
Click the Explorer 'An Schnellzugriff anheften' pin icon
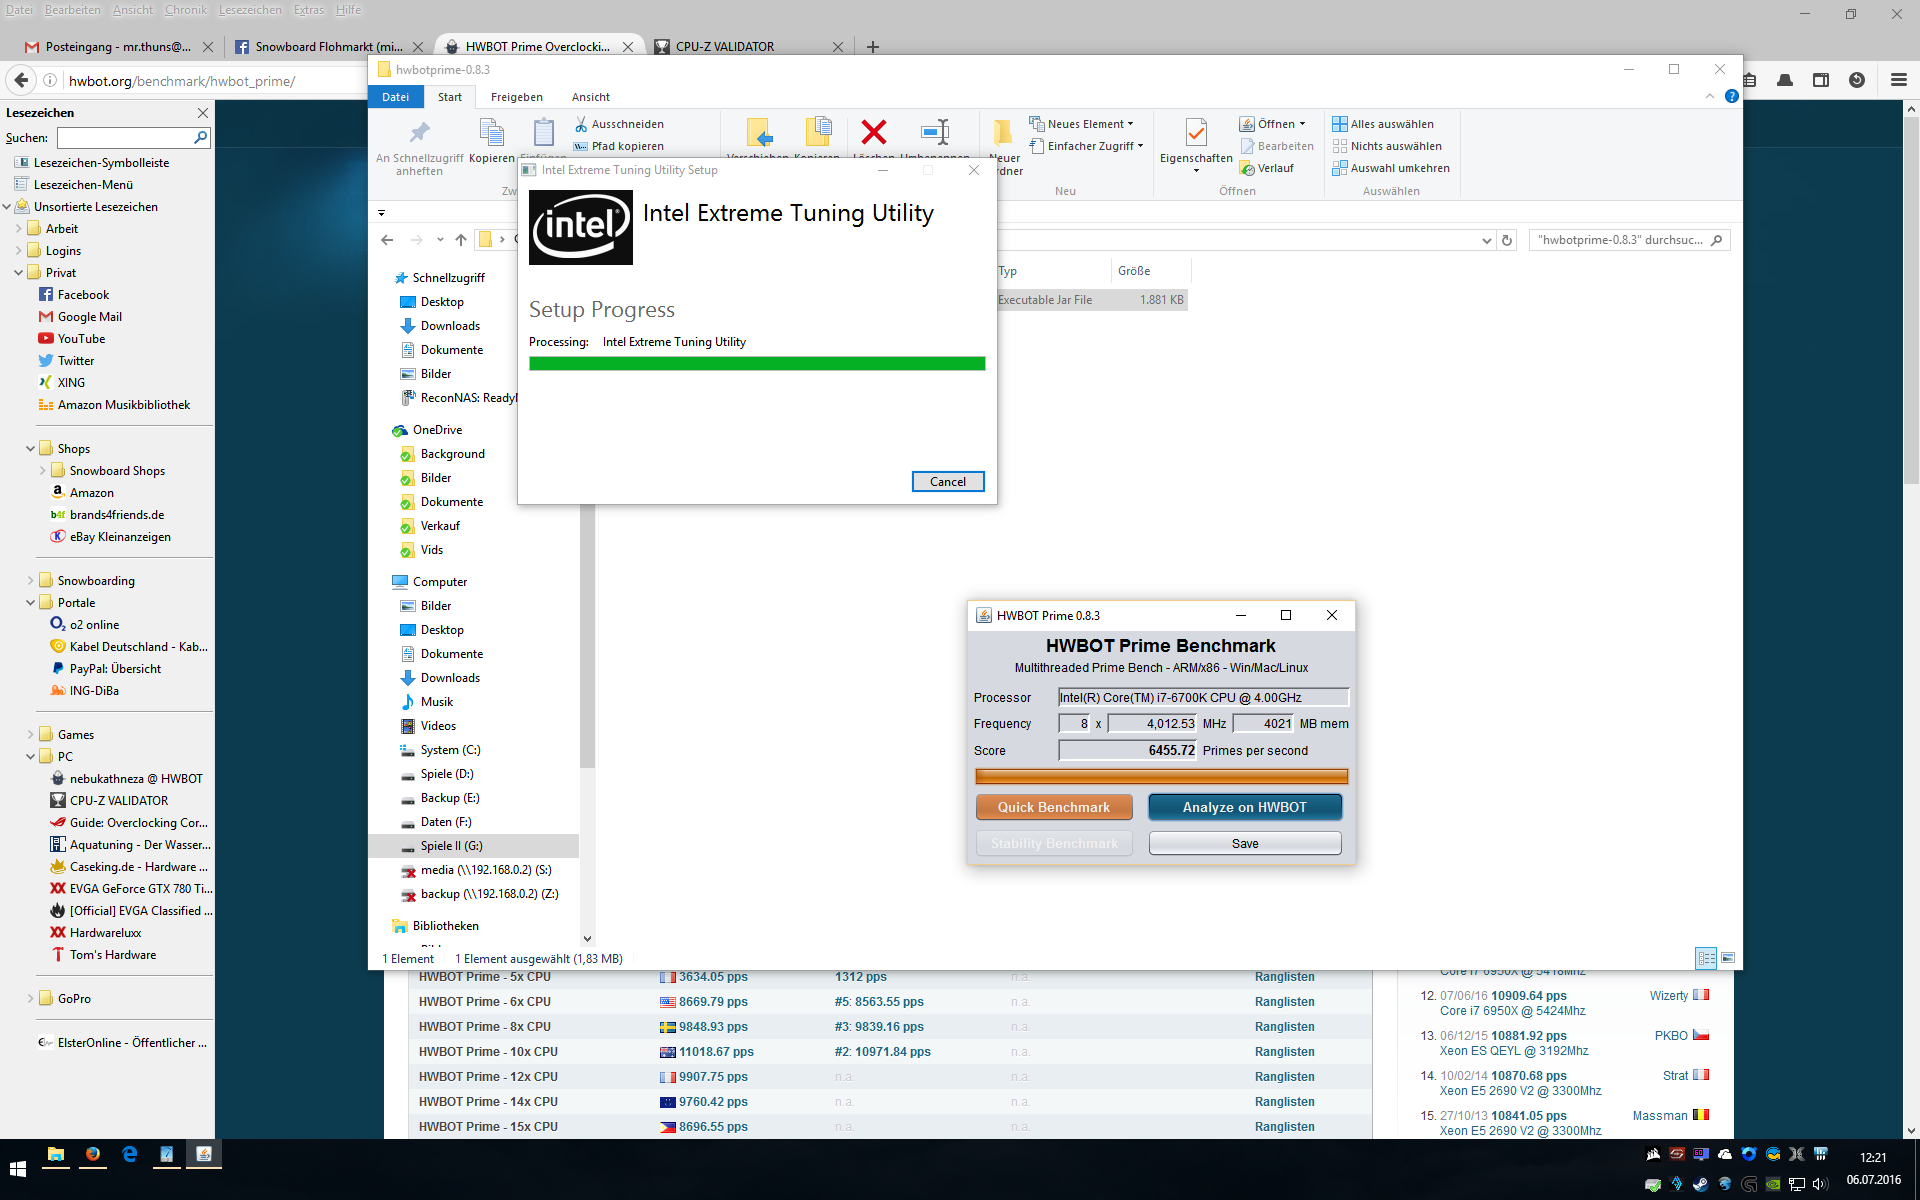tap(419, 132)
